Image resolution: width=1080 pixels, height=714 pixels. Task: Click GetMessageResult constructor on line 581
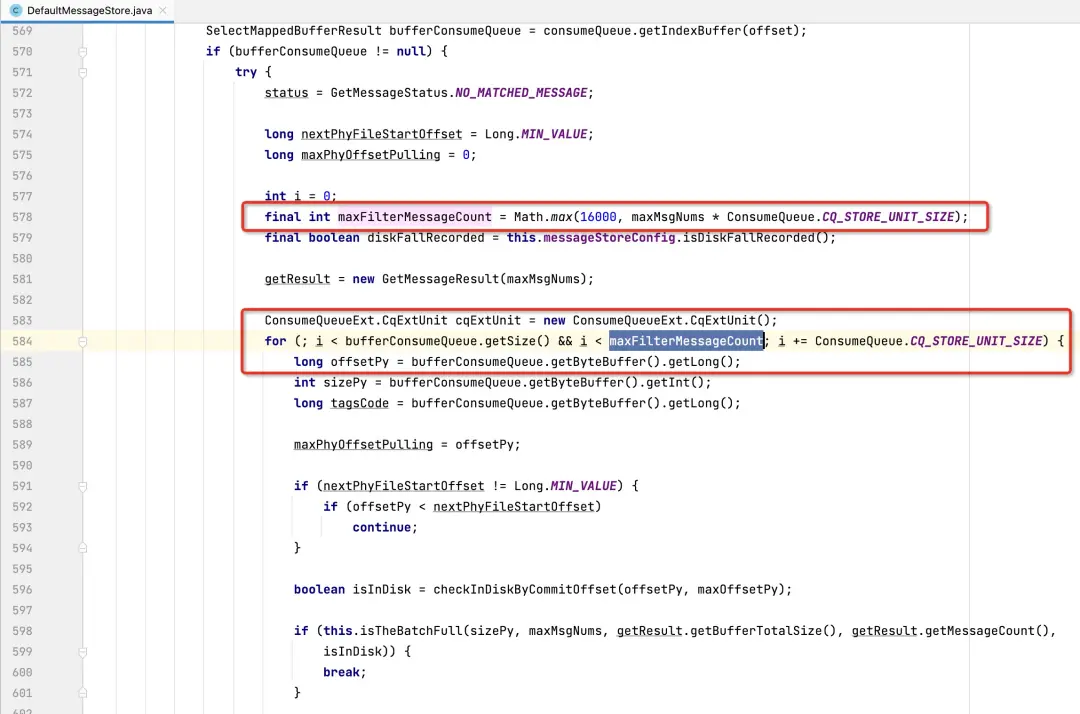point(441,279)
